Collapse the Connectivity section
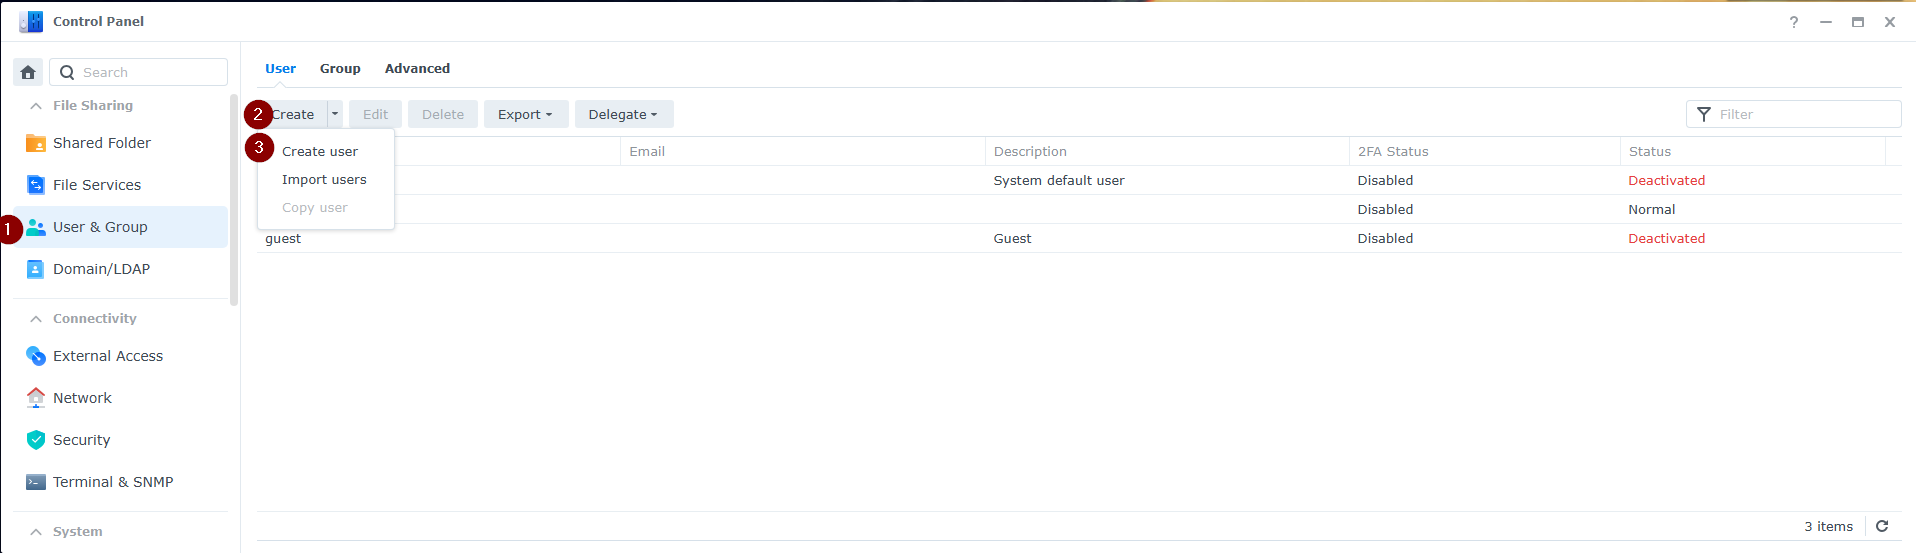 pos(36,319)
